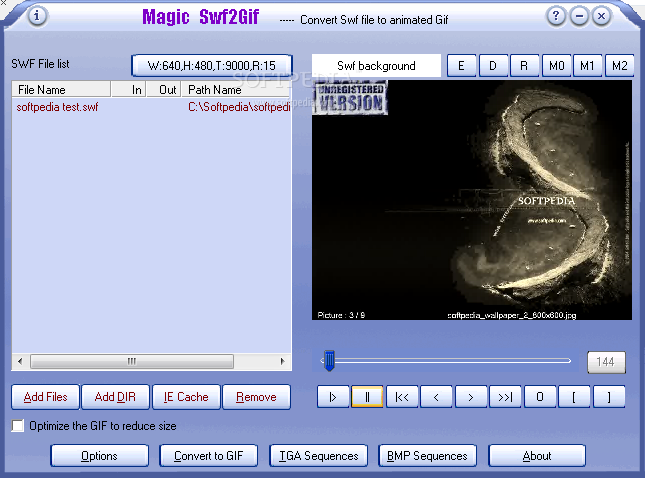The height and width of the screenshot is (478, 645).
Task: Open the Options dialog
Action: (100, 456)
